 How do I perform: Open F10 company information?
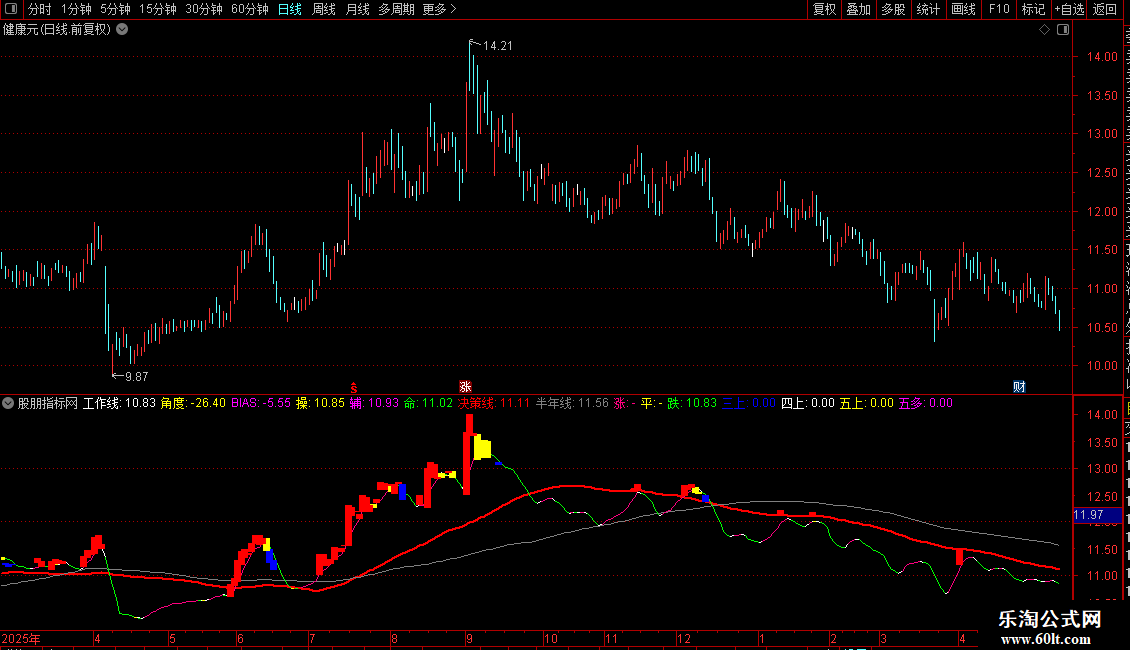(x=999, y=9)
